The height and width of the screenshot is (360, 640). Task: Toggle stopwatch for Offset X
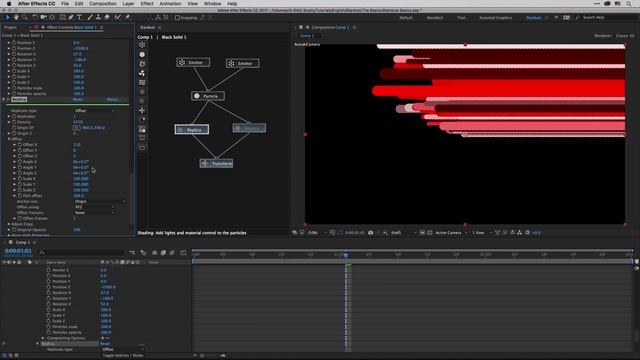click(x=20, y=144)
